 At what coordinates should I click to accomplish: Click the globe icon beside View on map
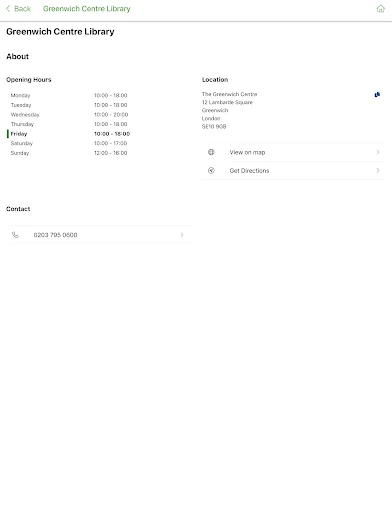tap(211, 152)
